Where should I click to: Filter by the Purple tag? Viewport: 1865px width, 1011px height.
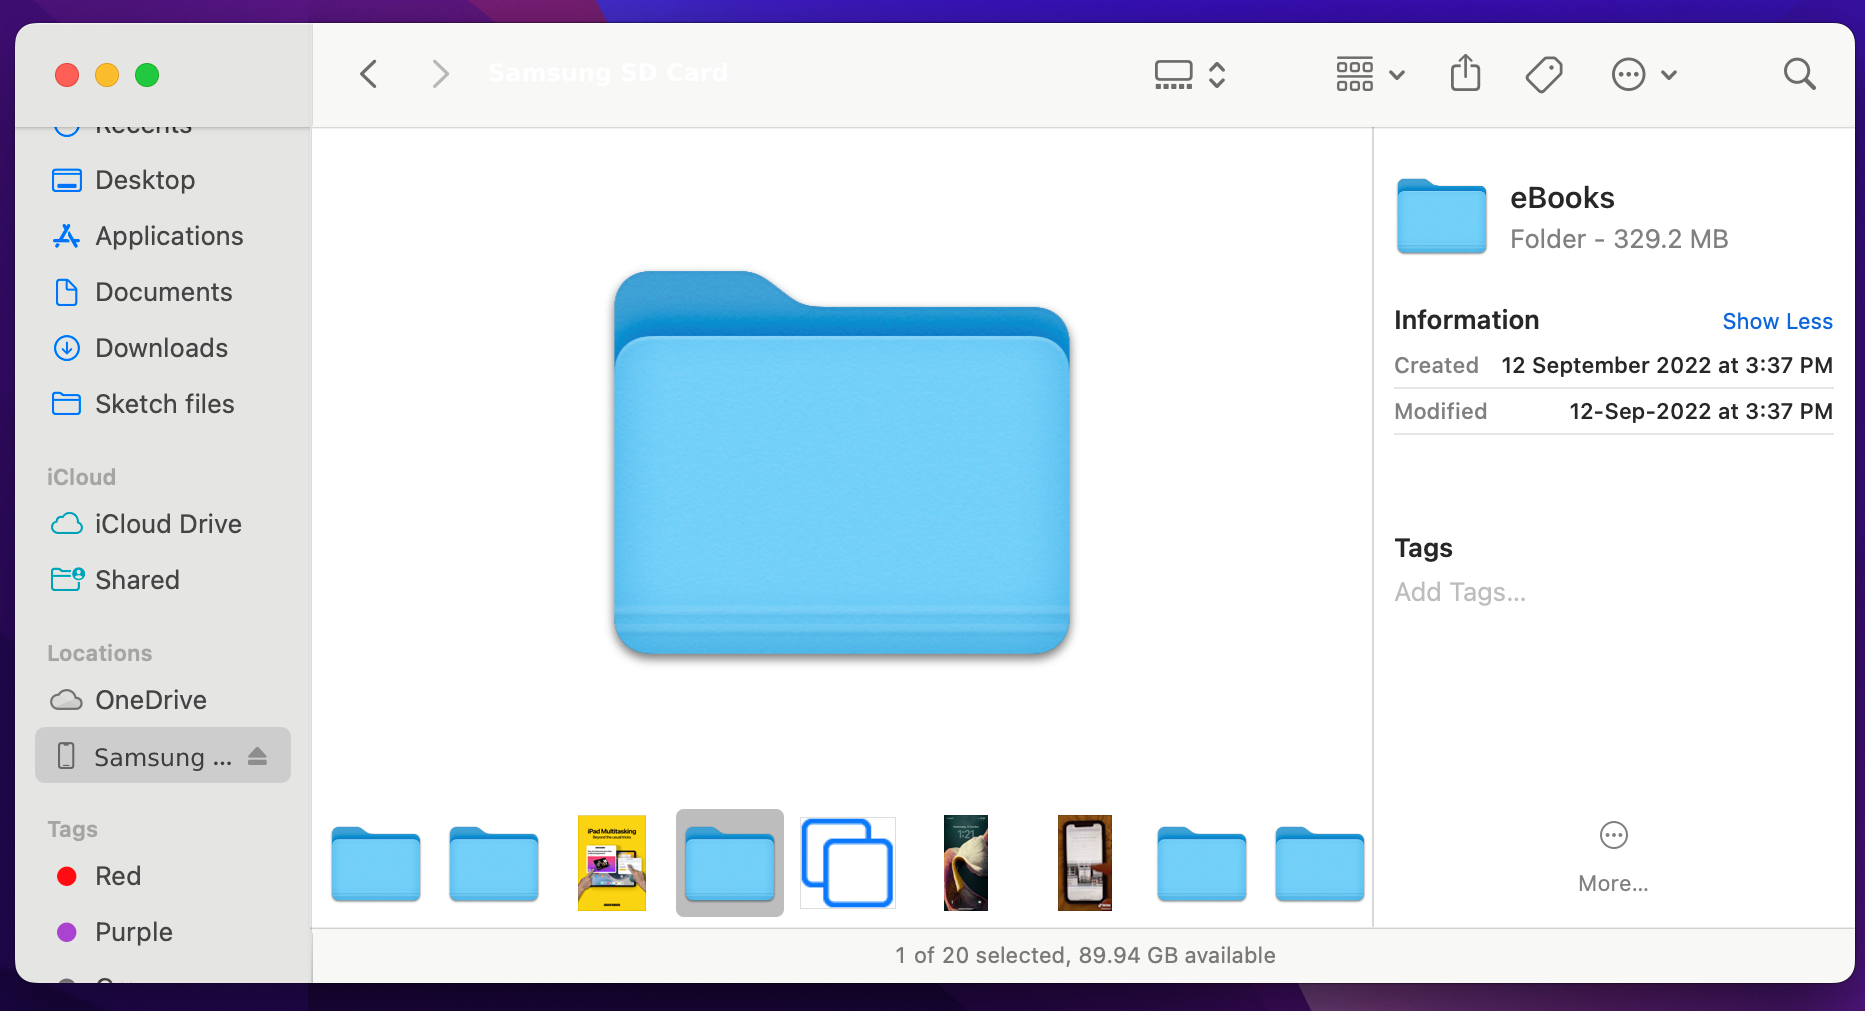click(x=163, y=932)
